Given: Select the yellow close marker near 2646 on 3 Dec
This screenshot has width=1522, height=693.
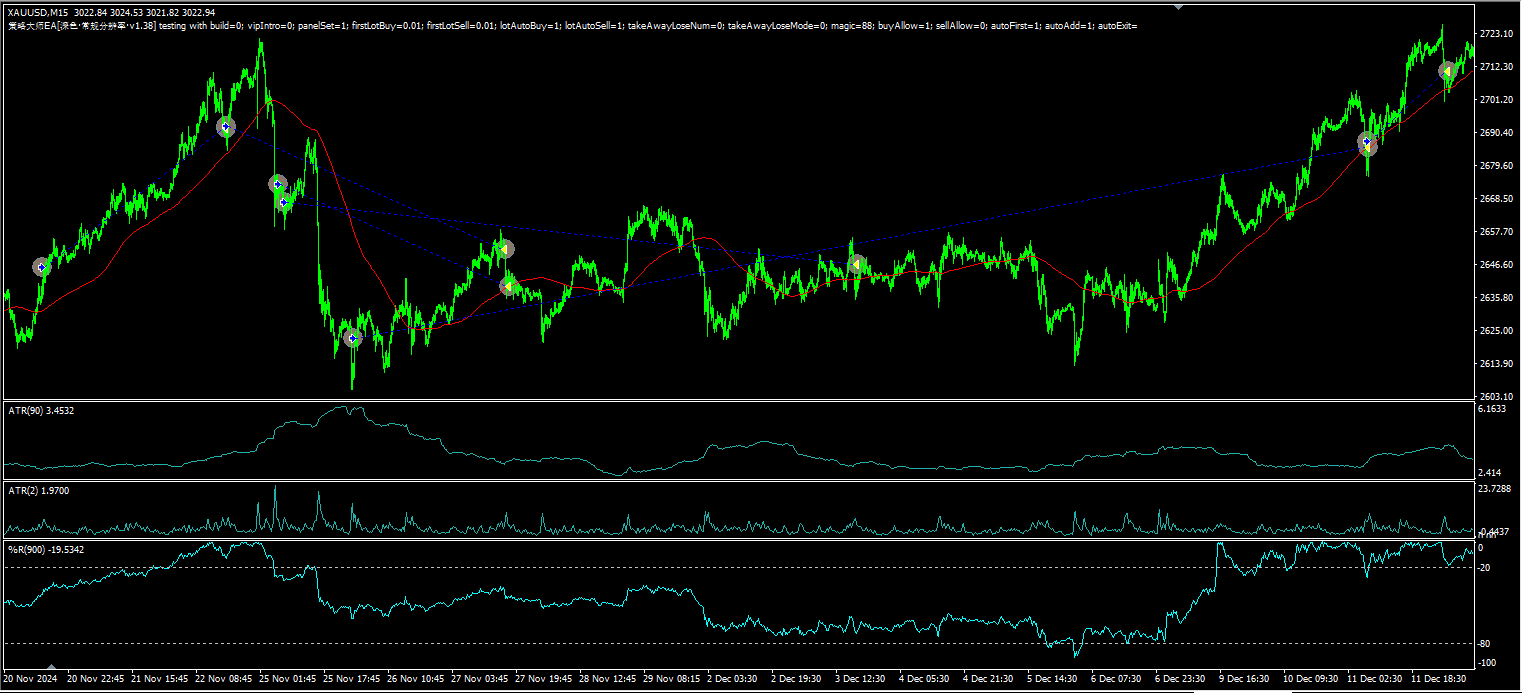Looking at the screenshot, I should pos(857,265).
